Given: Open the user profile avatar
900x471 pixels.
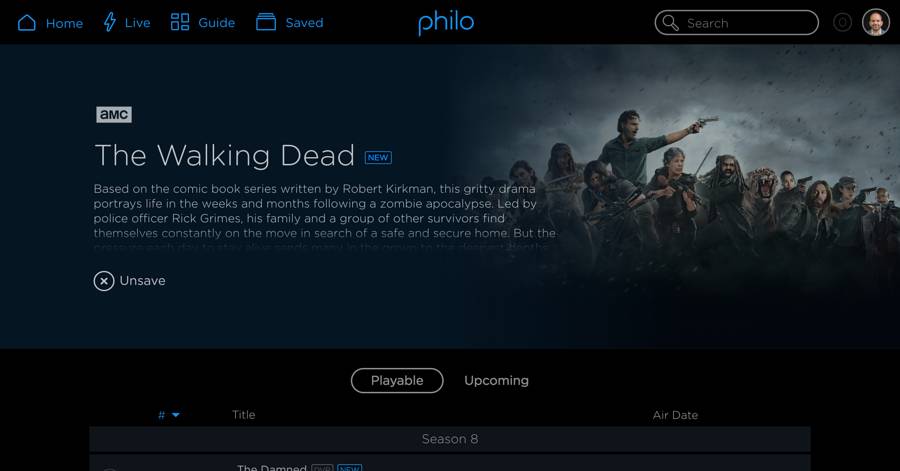Looking at the screenshot, I should [x=875, y=23].
